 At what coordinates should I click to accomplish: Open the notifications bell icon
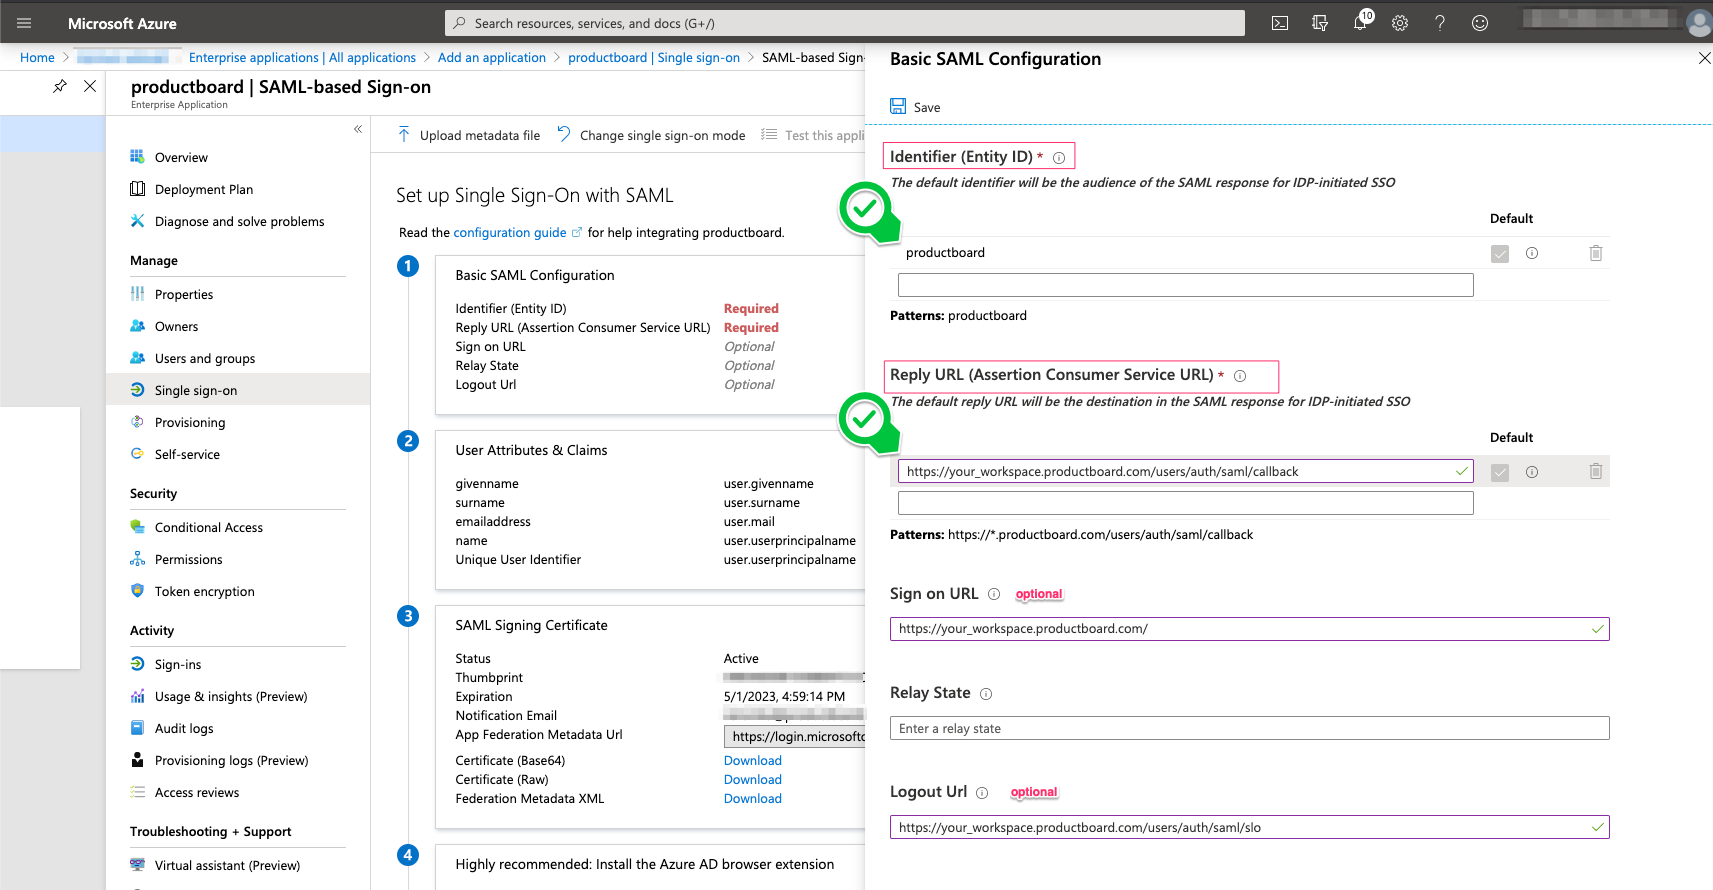tap(1360, 23)
